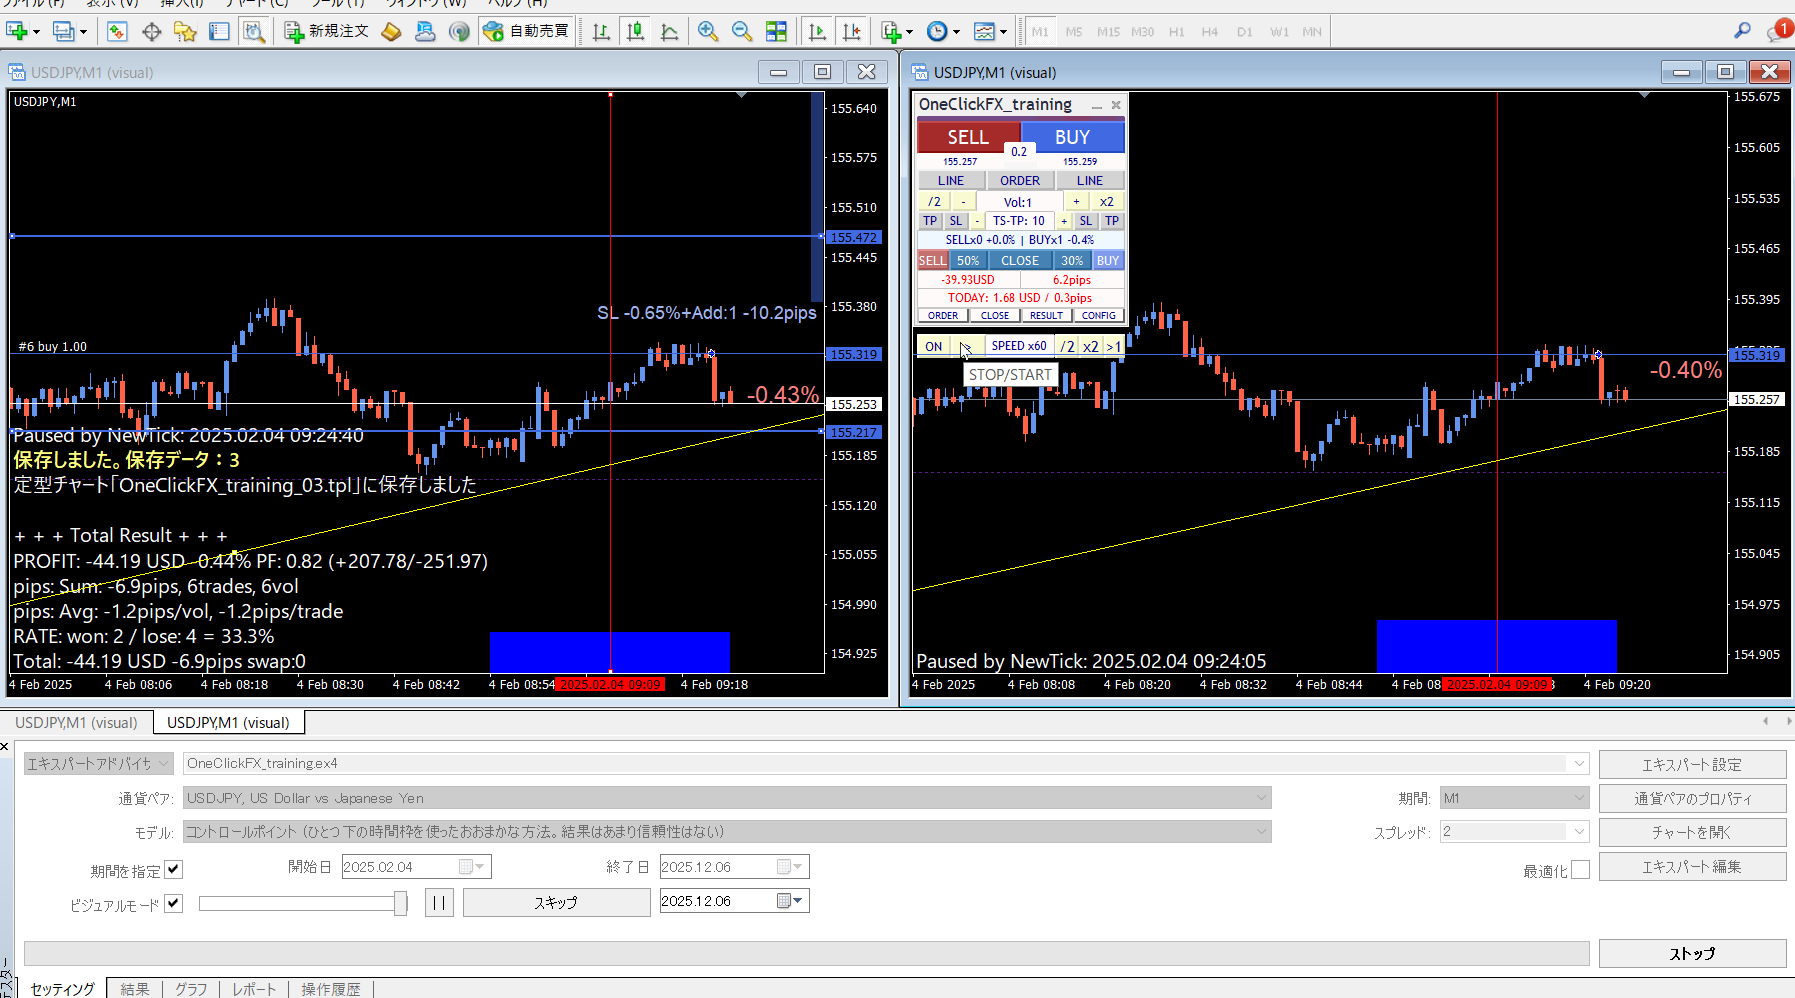Click the ストップ stop button
1795x998 pixels.
click(1692, 953)
